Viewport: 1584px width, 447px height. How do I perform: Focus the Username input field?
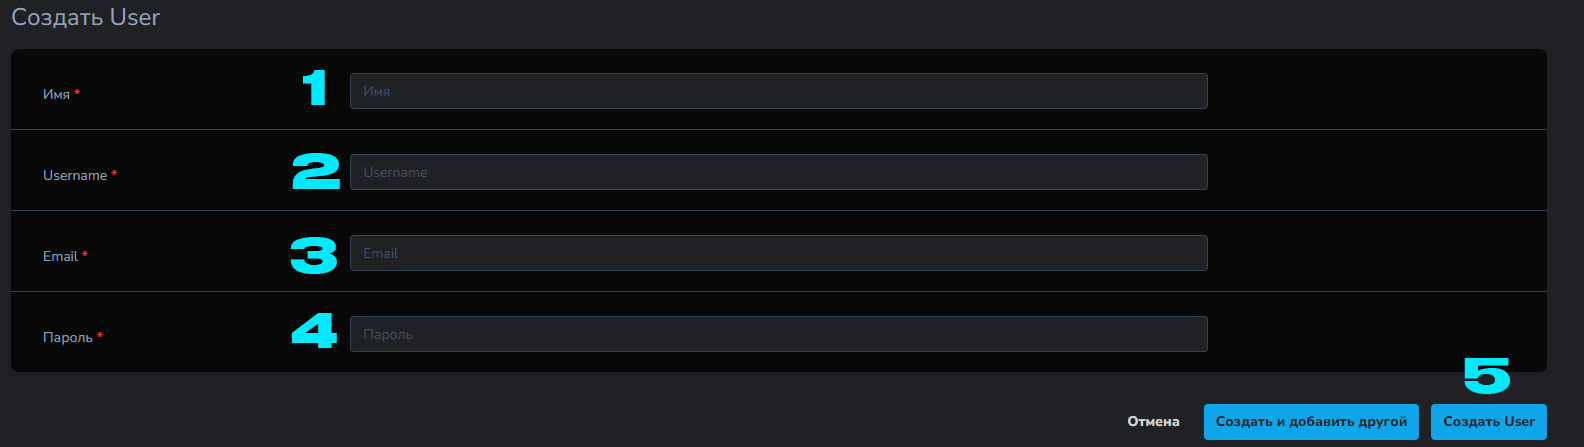(x=778, y=172)
